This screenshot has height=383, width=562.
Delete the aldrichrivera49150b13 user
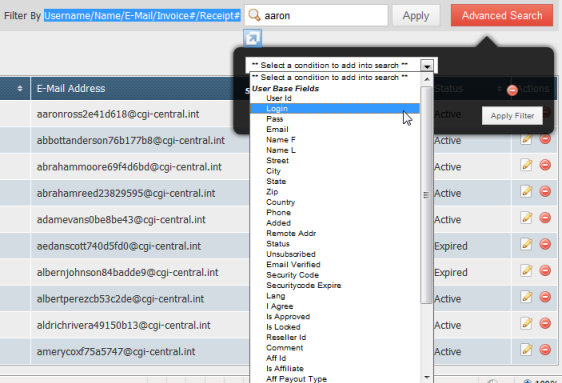coord(545,324)
